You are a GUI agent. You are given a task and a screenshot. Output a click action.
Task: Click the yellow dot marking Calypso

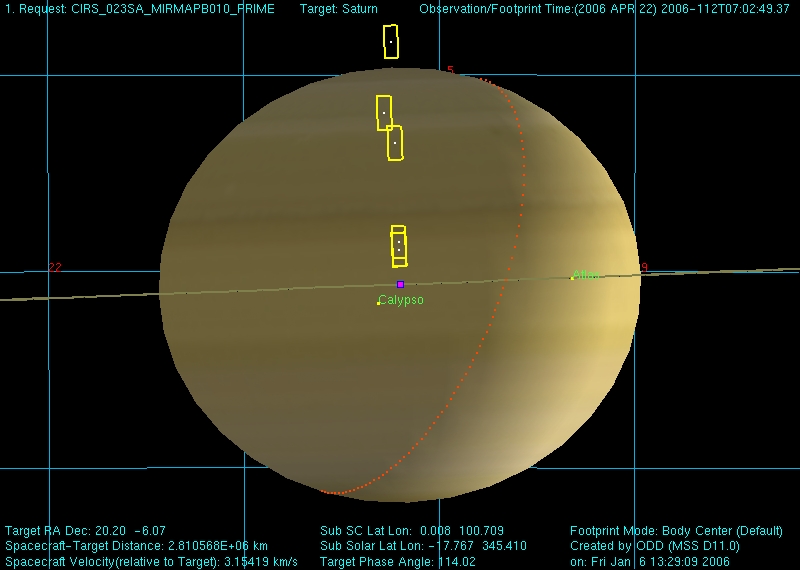pos(378,303)
